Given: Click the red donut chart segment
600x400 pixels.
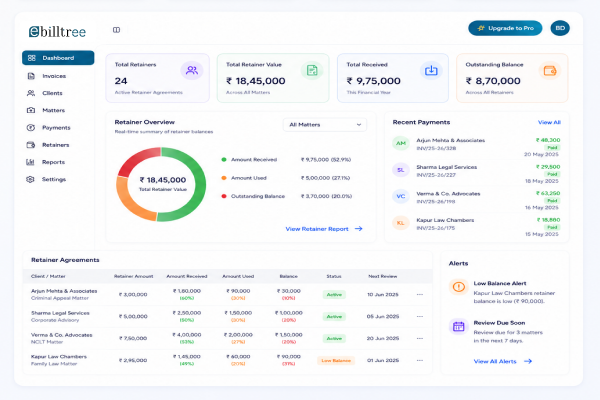Looking at the screenshot, I should pyautogui.click(x=135, y=160).
